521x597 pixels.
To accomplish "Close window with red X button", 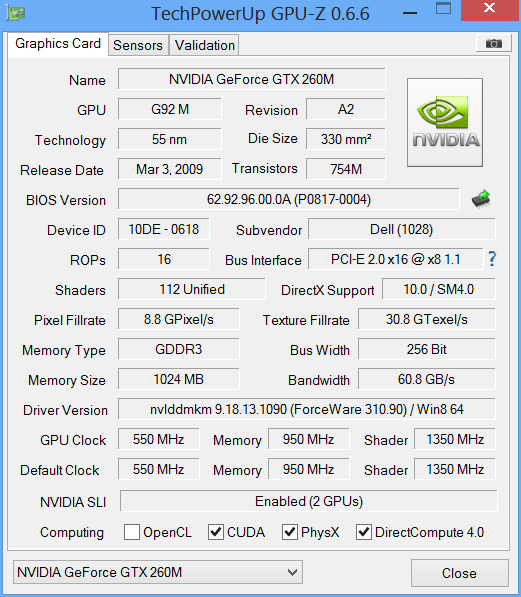I will 489,9.
